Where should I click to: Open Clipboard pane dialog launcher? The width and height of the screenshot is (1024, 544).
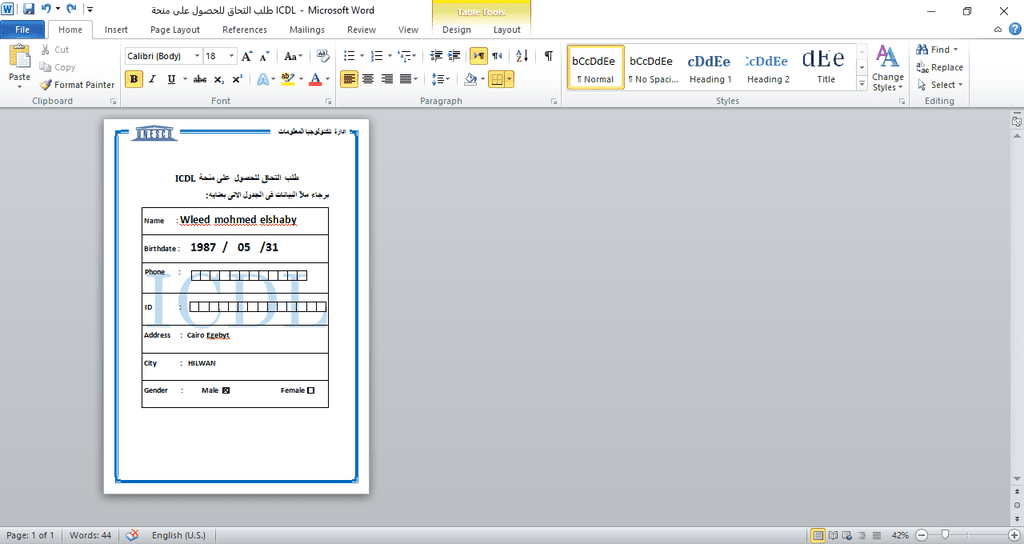(x=113, y=102)
